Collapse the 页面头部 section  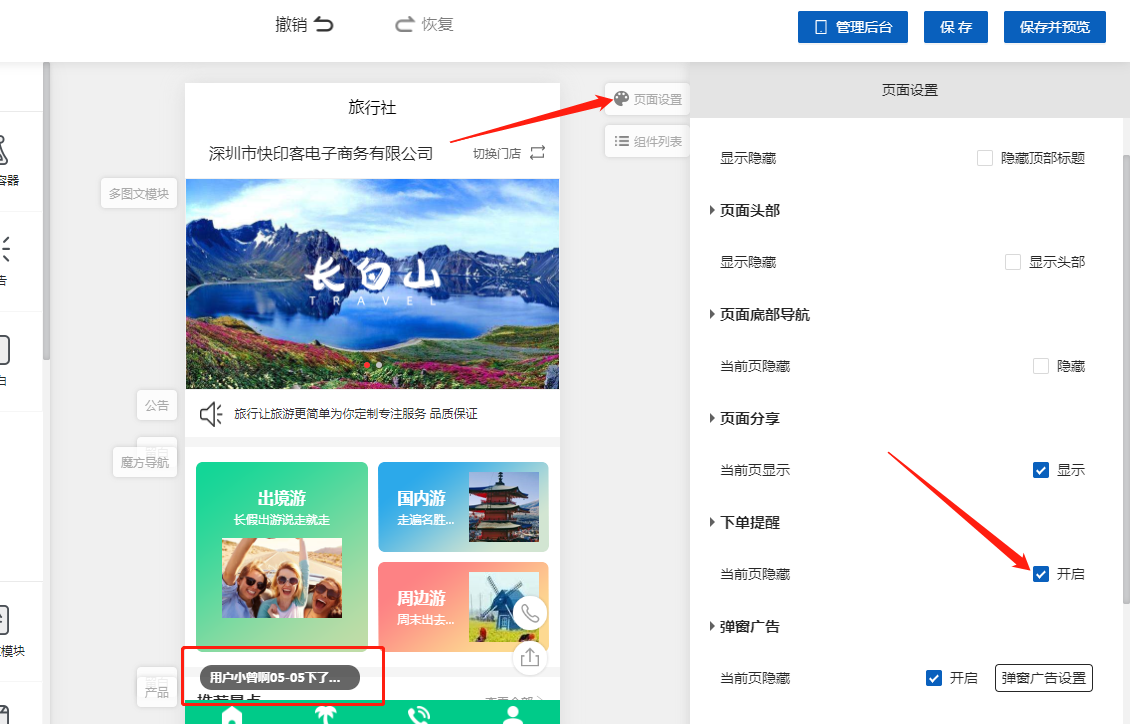click(x=712, y=210)
